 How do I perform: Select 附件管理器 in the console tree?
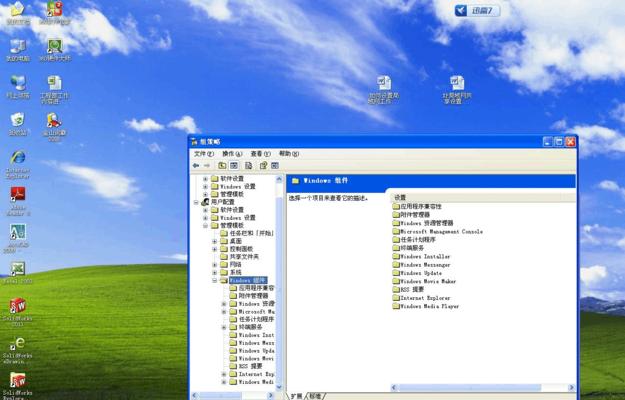254,296
